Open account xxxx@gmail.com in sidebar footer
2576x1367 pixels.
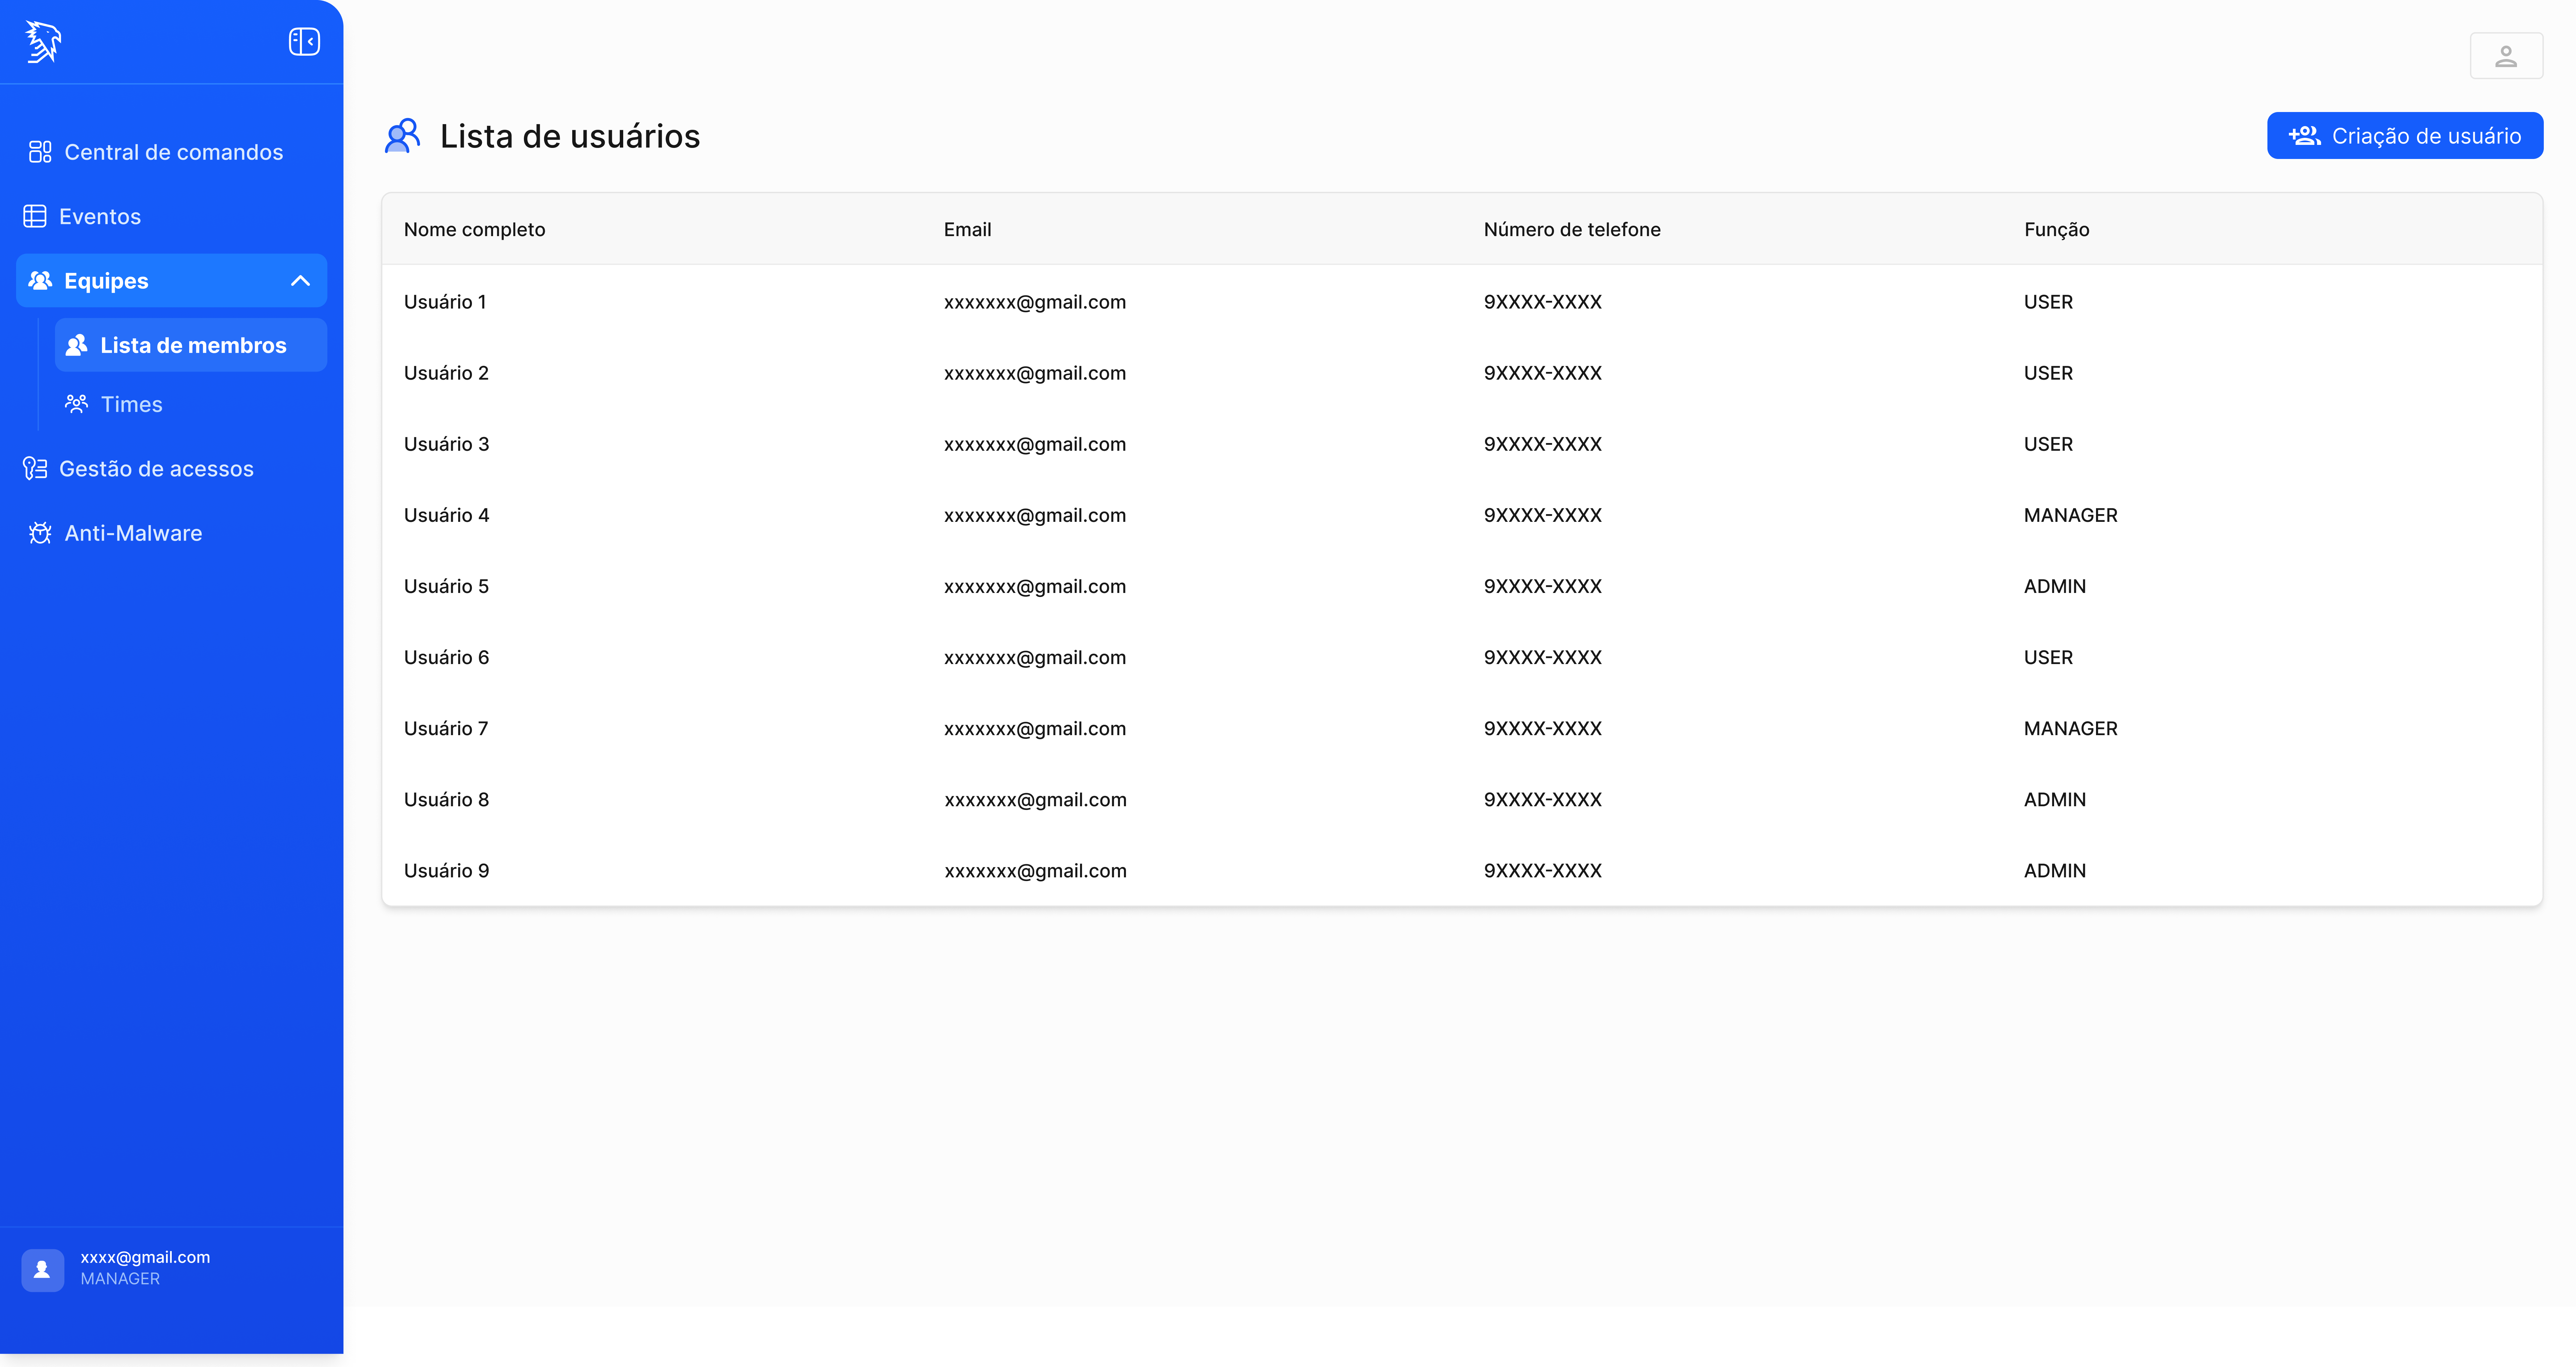tap(145, 1257)
